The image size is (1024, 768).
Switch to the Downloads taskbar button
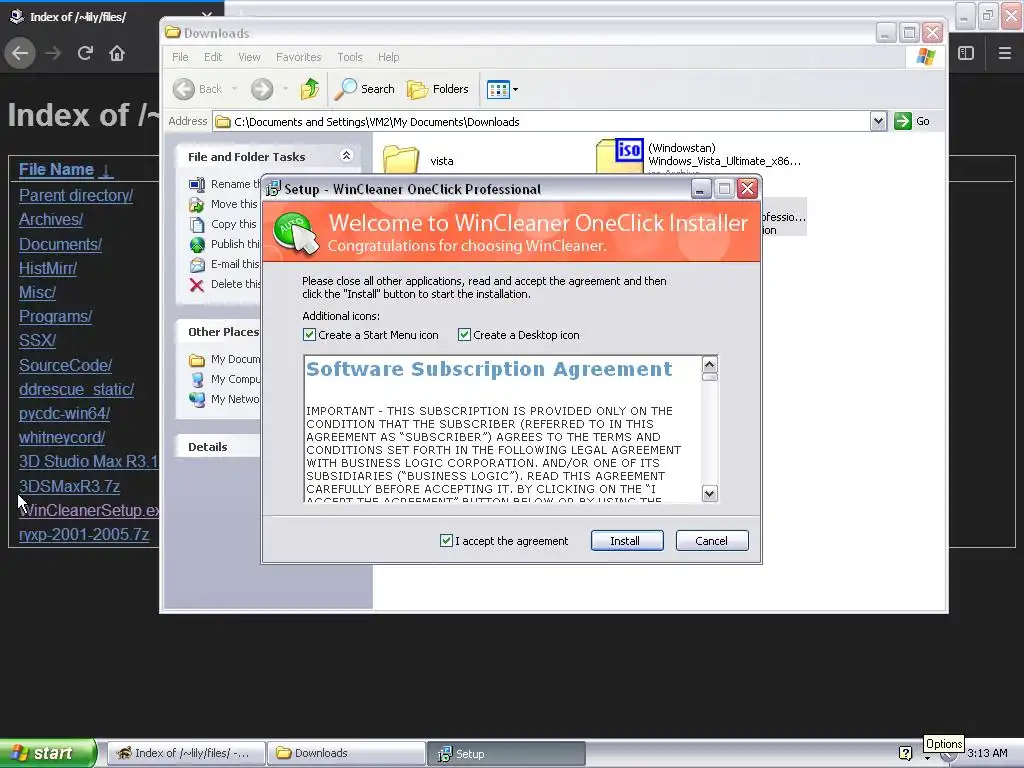tap(346, 753)
